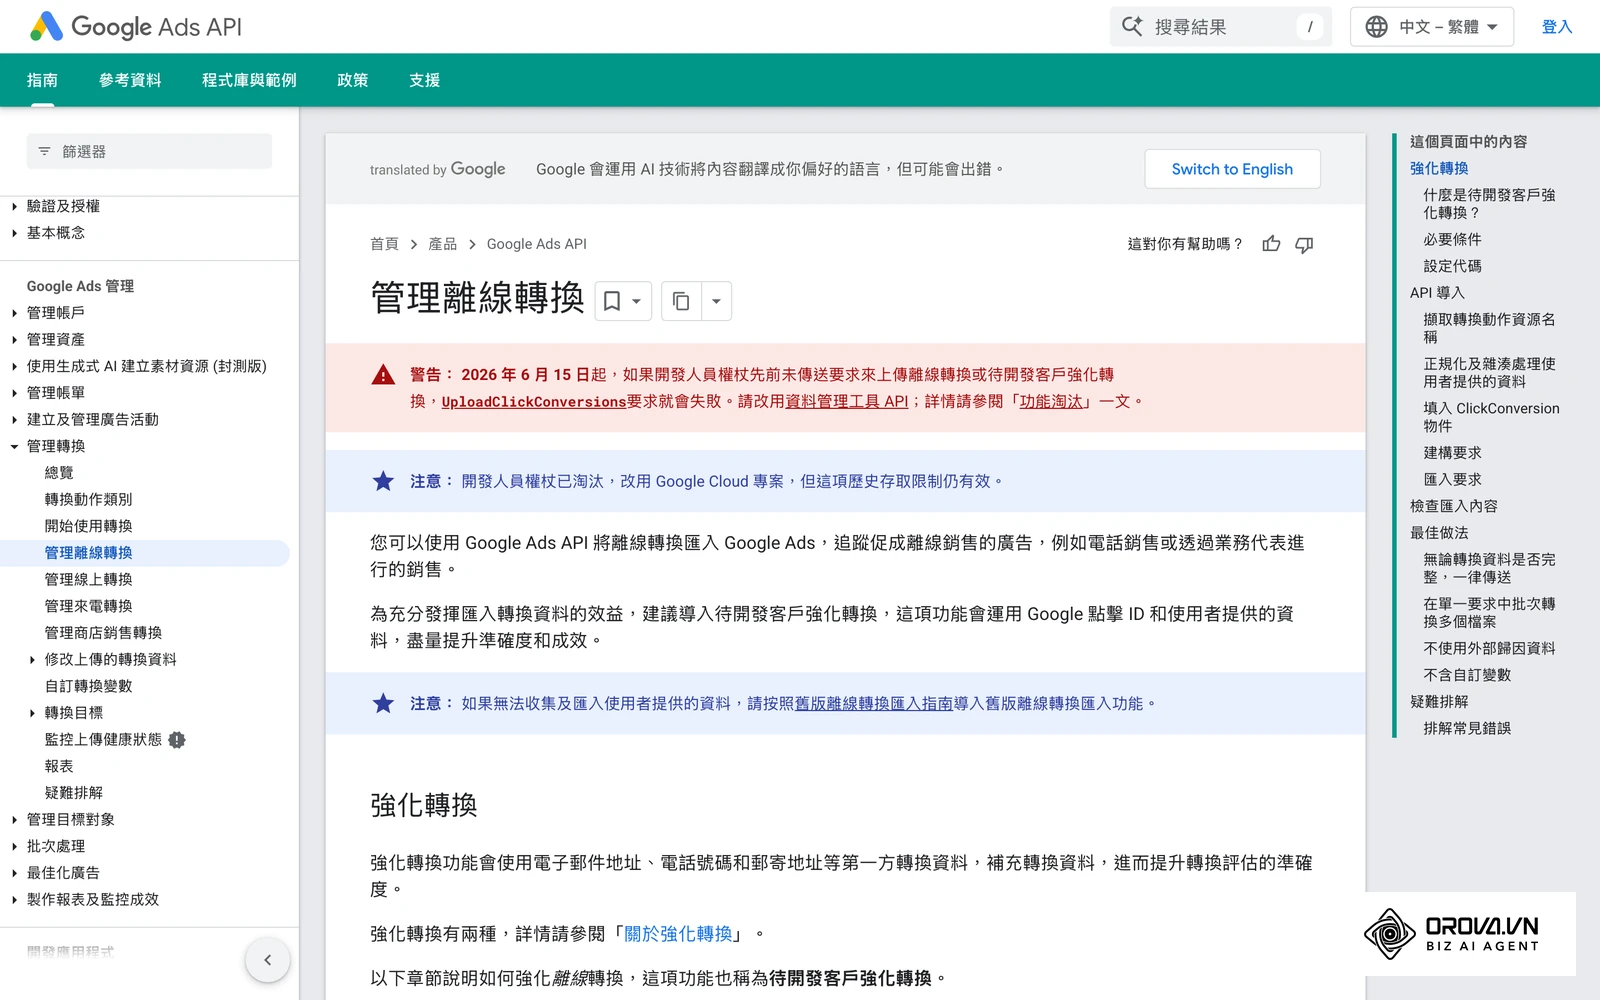Open the bookmark dropdown arrow
The width and height of the screenshot is (1600, 1000).
(637, 301)
